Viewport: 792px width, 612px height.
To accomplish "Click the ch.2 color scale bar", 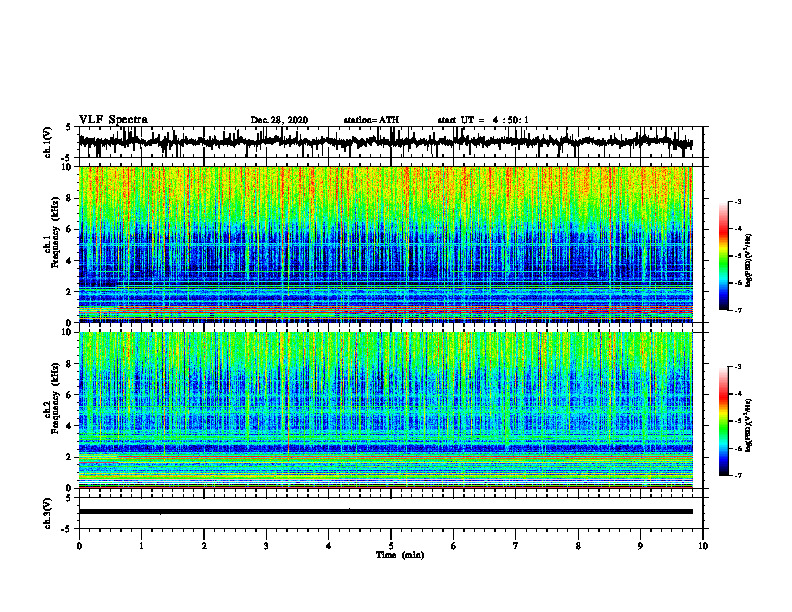I will pos(724,421).
